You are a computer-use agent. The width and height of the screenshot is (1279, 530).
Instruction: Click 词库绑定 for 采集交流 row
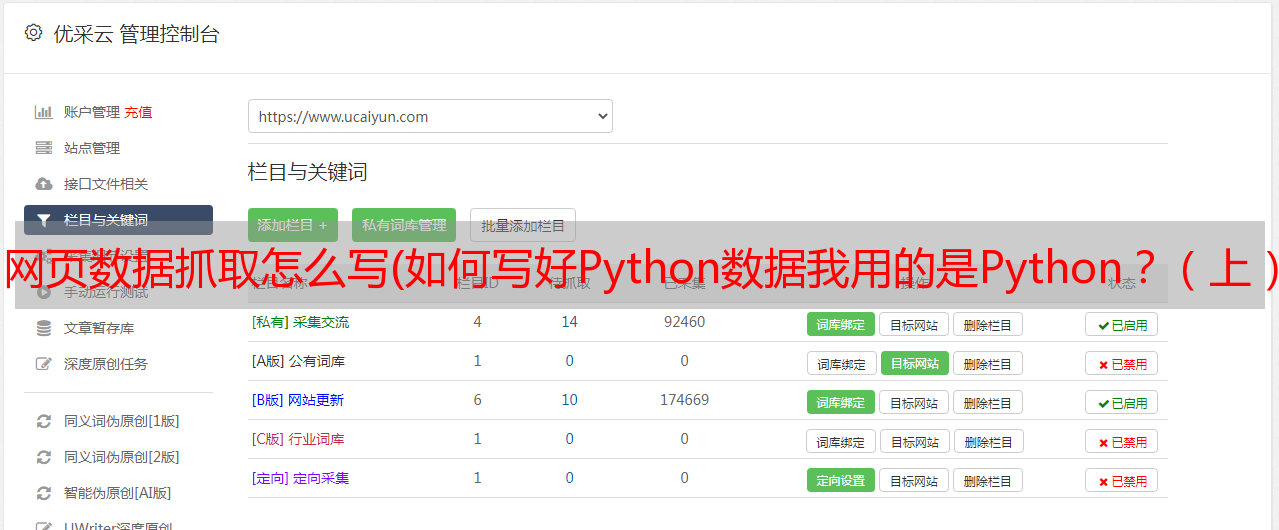(x=841, y=324)
